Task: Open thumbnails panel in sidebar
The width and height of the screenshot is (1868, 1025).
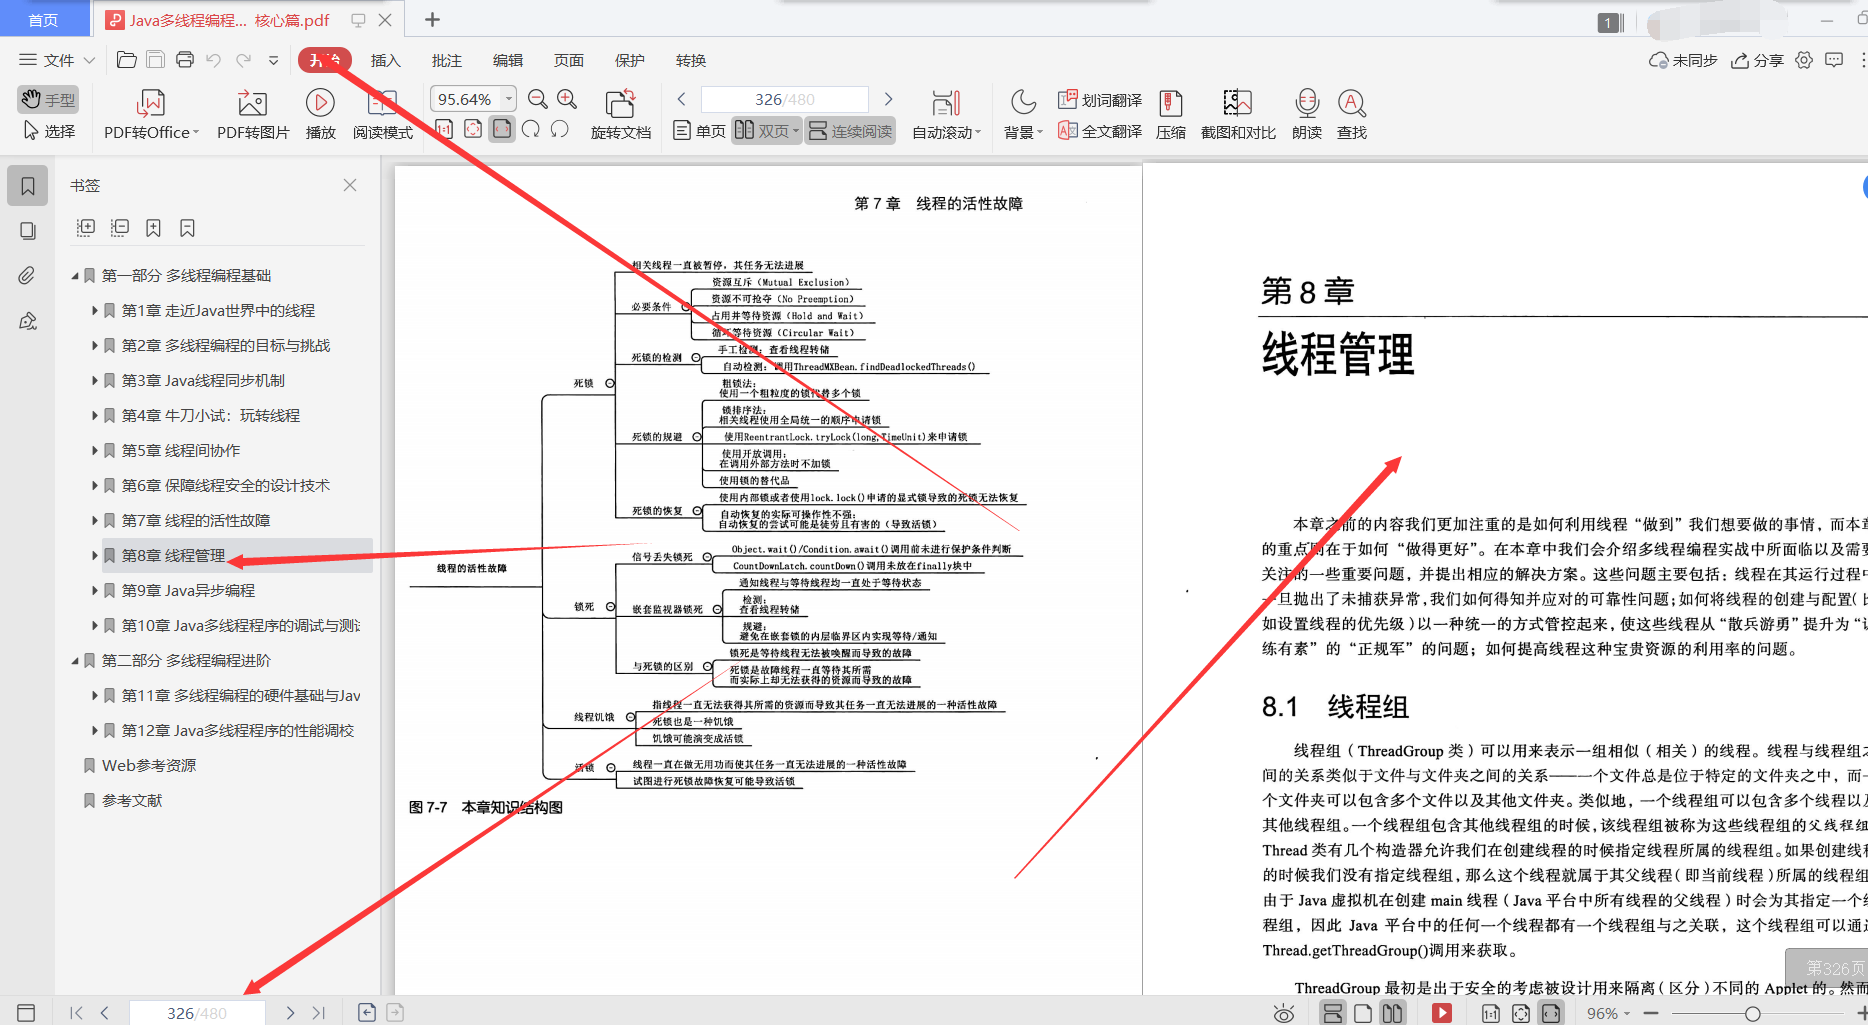Action: tap(28, 231)
